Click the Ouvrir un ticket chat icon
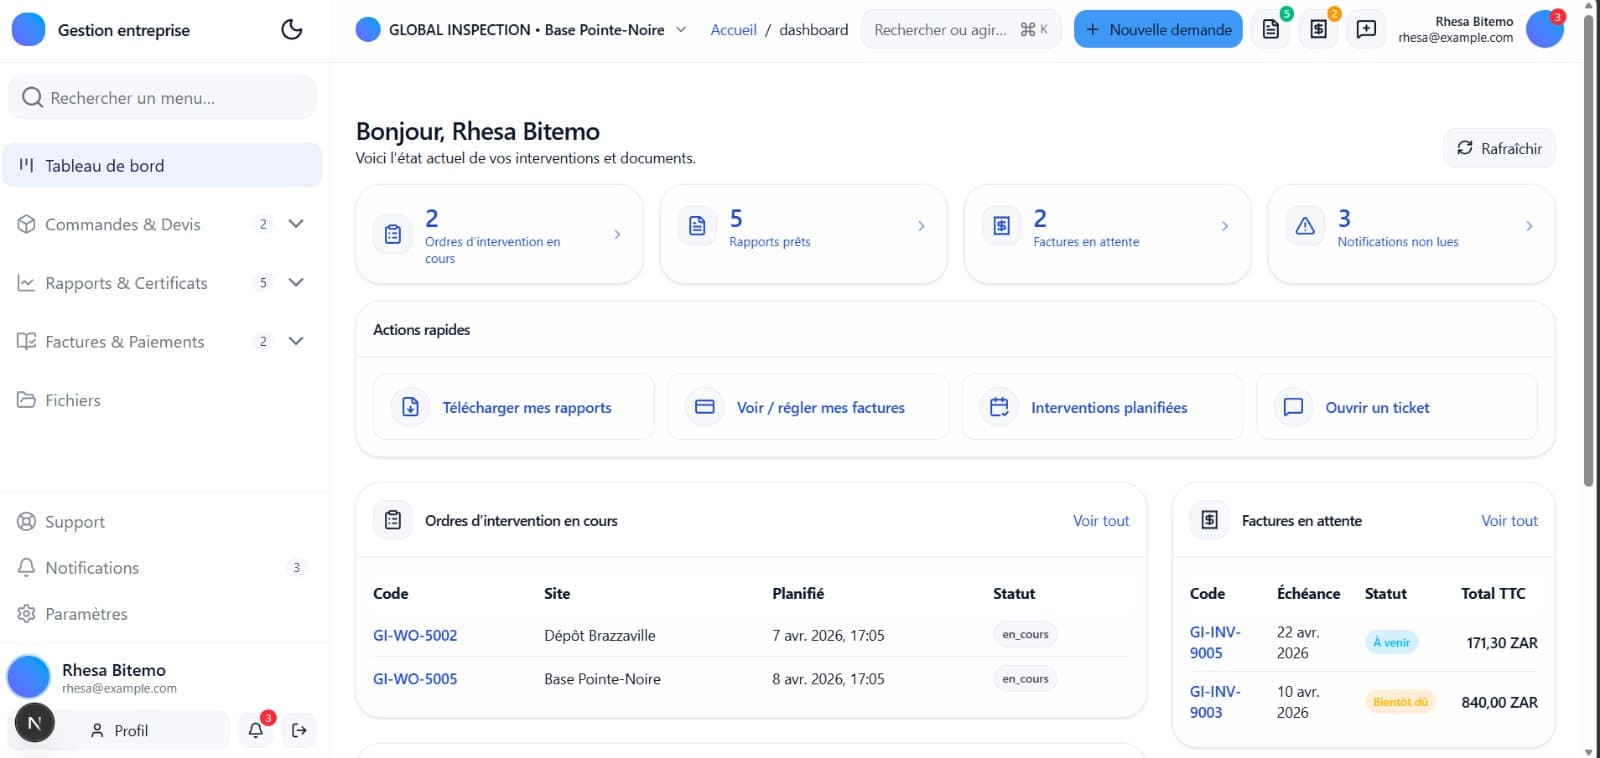1600x758 pixels. coord(1293,407)
